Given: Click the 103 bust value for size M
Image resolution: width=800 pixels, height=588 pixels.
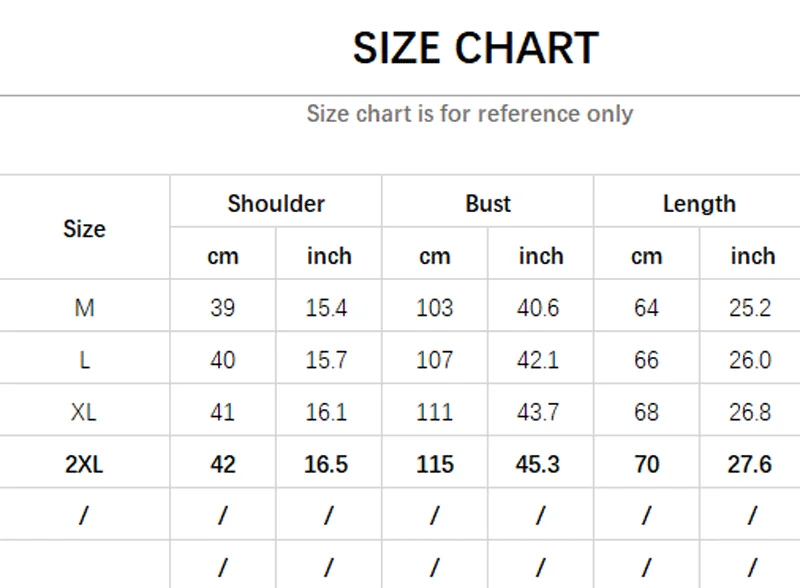Looking at the screenshot, I should click(x=435, y=308).
